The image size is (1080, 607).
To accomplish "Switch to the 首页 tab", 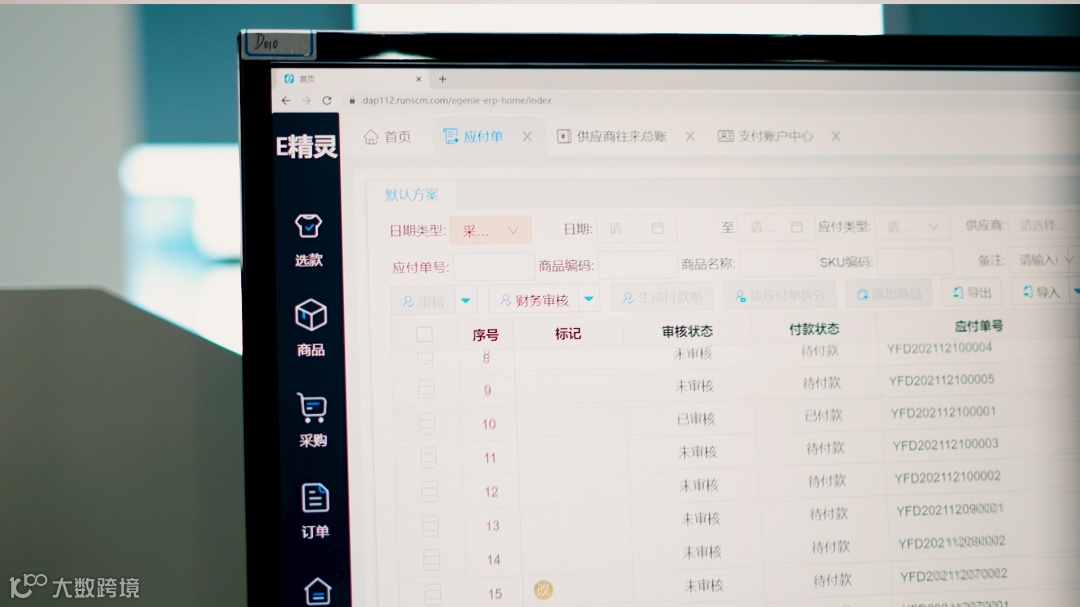I will (x=388, y=136).
